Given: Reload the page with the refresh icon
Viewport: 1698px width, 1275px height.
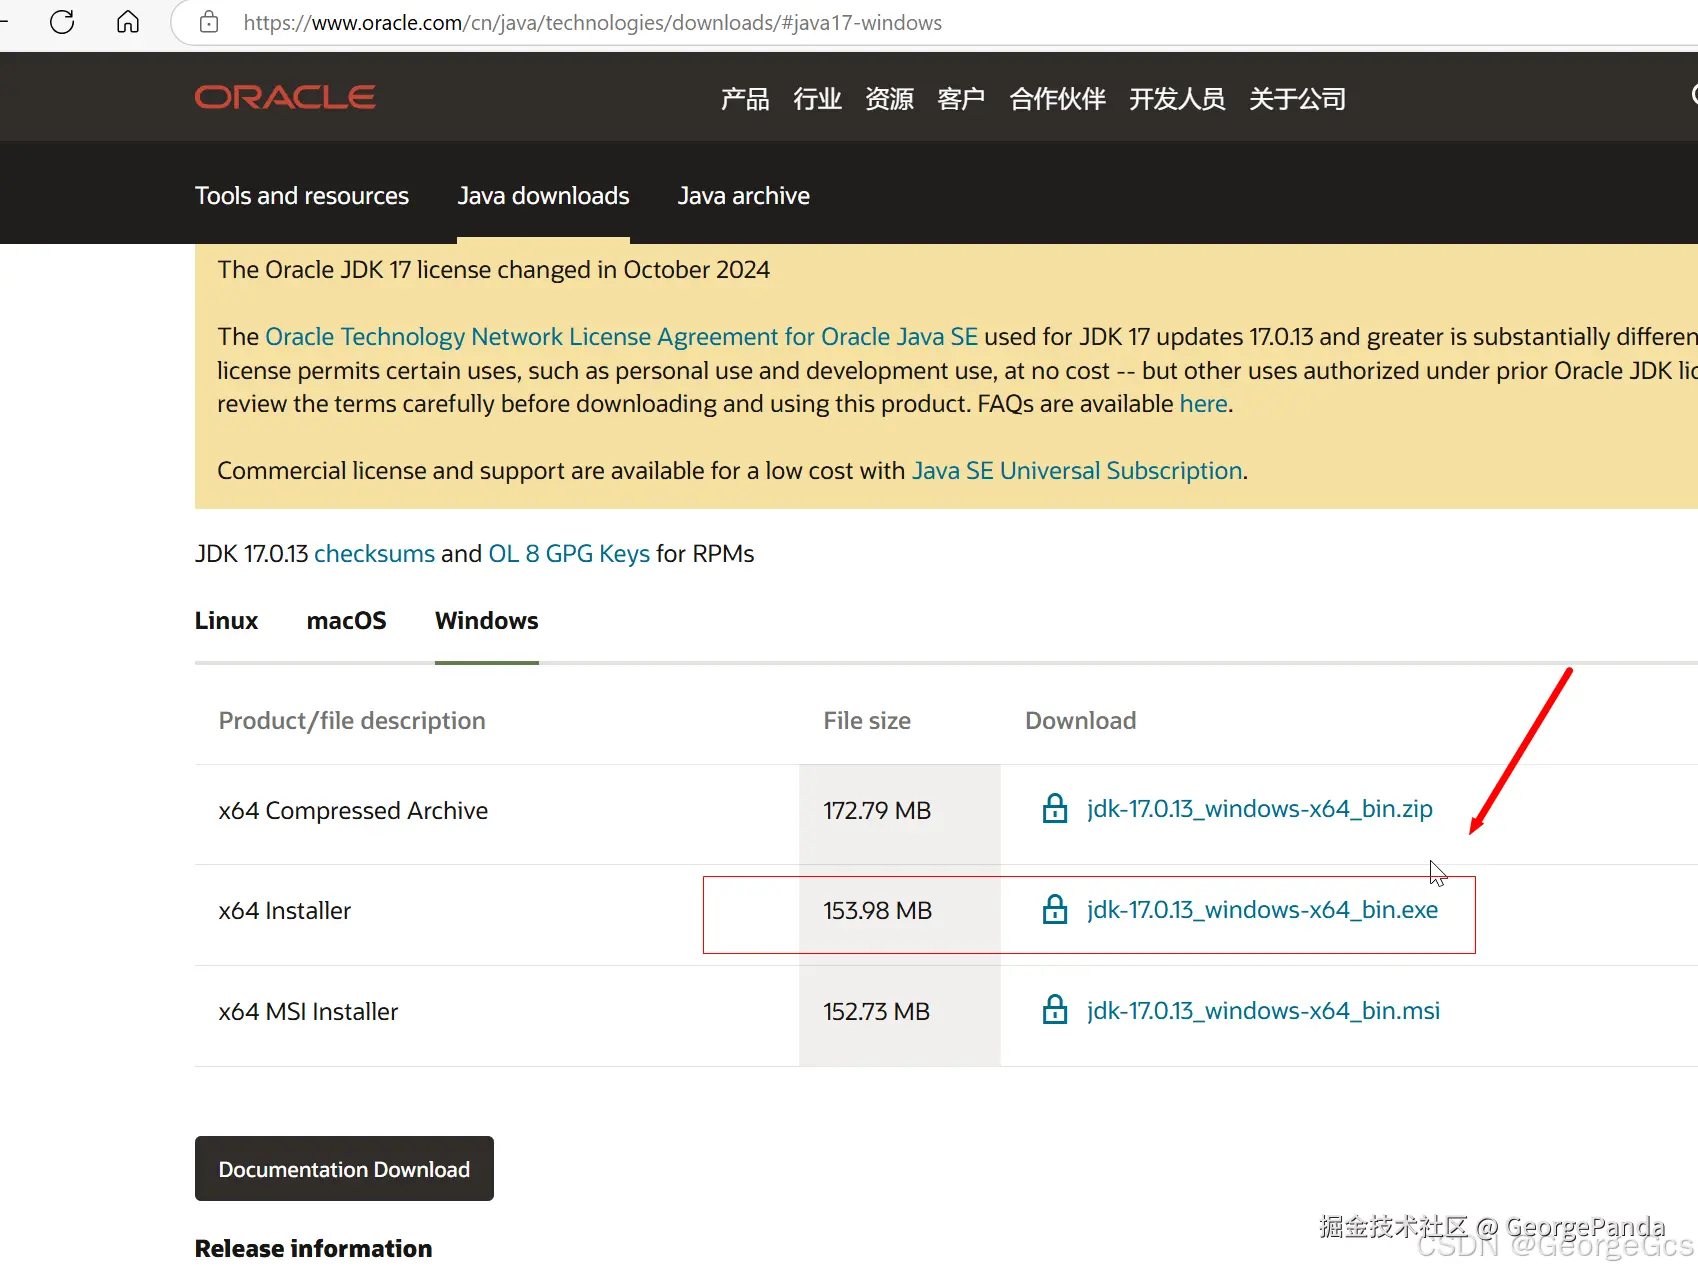Looking at the screenshot, I should [62, 22].
